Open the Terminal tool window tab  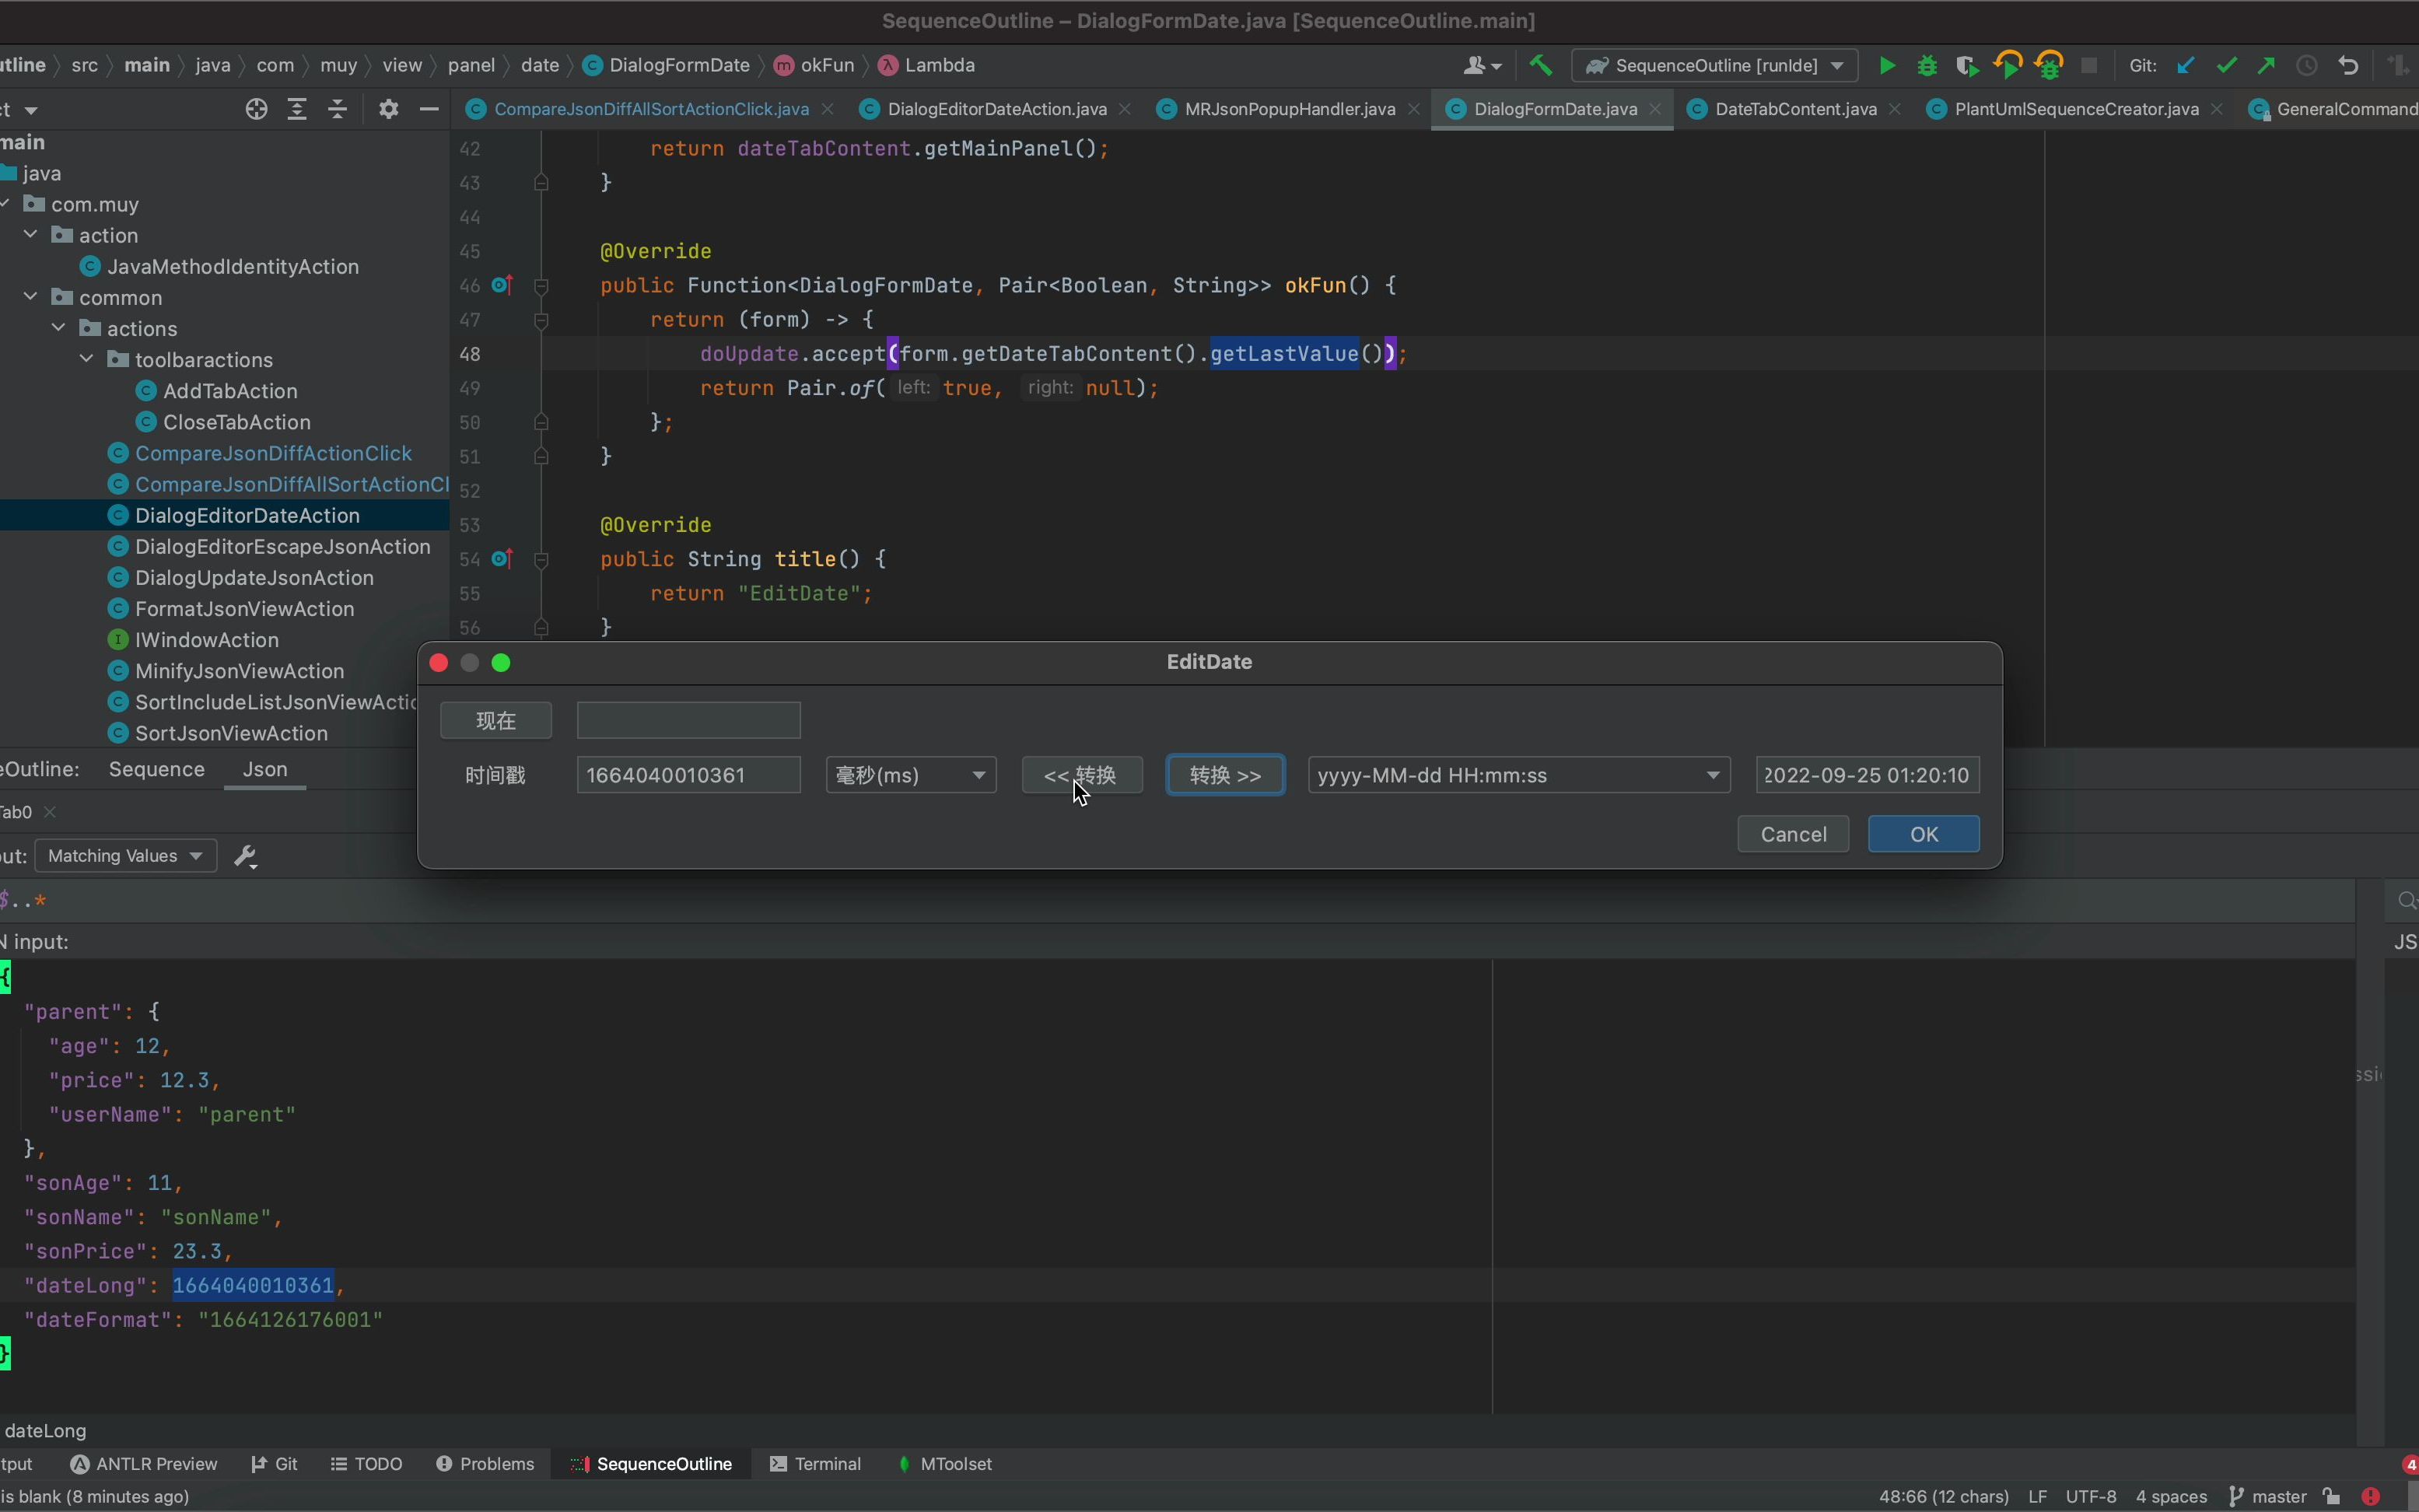tap(815, 1464)
